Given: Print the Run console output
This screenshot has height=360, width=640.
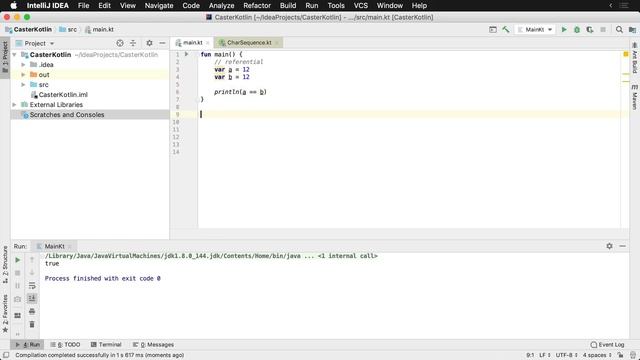Looking at the screenshot, I should click(32, 311).
